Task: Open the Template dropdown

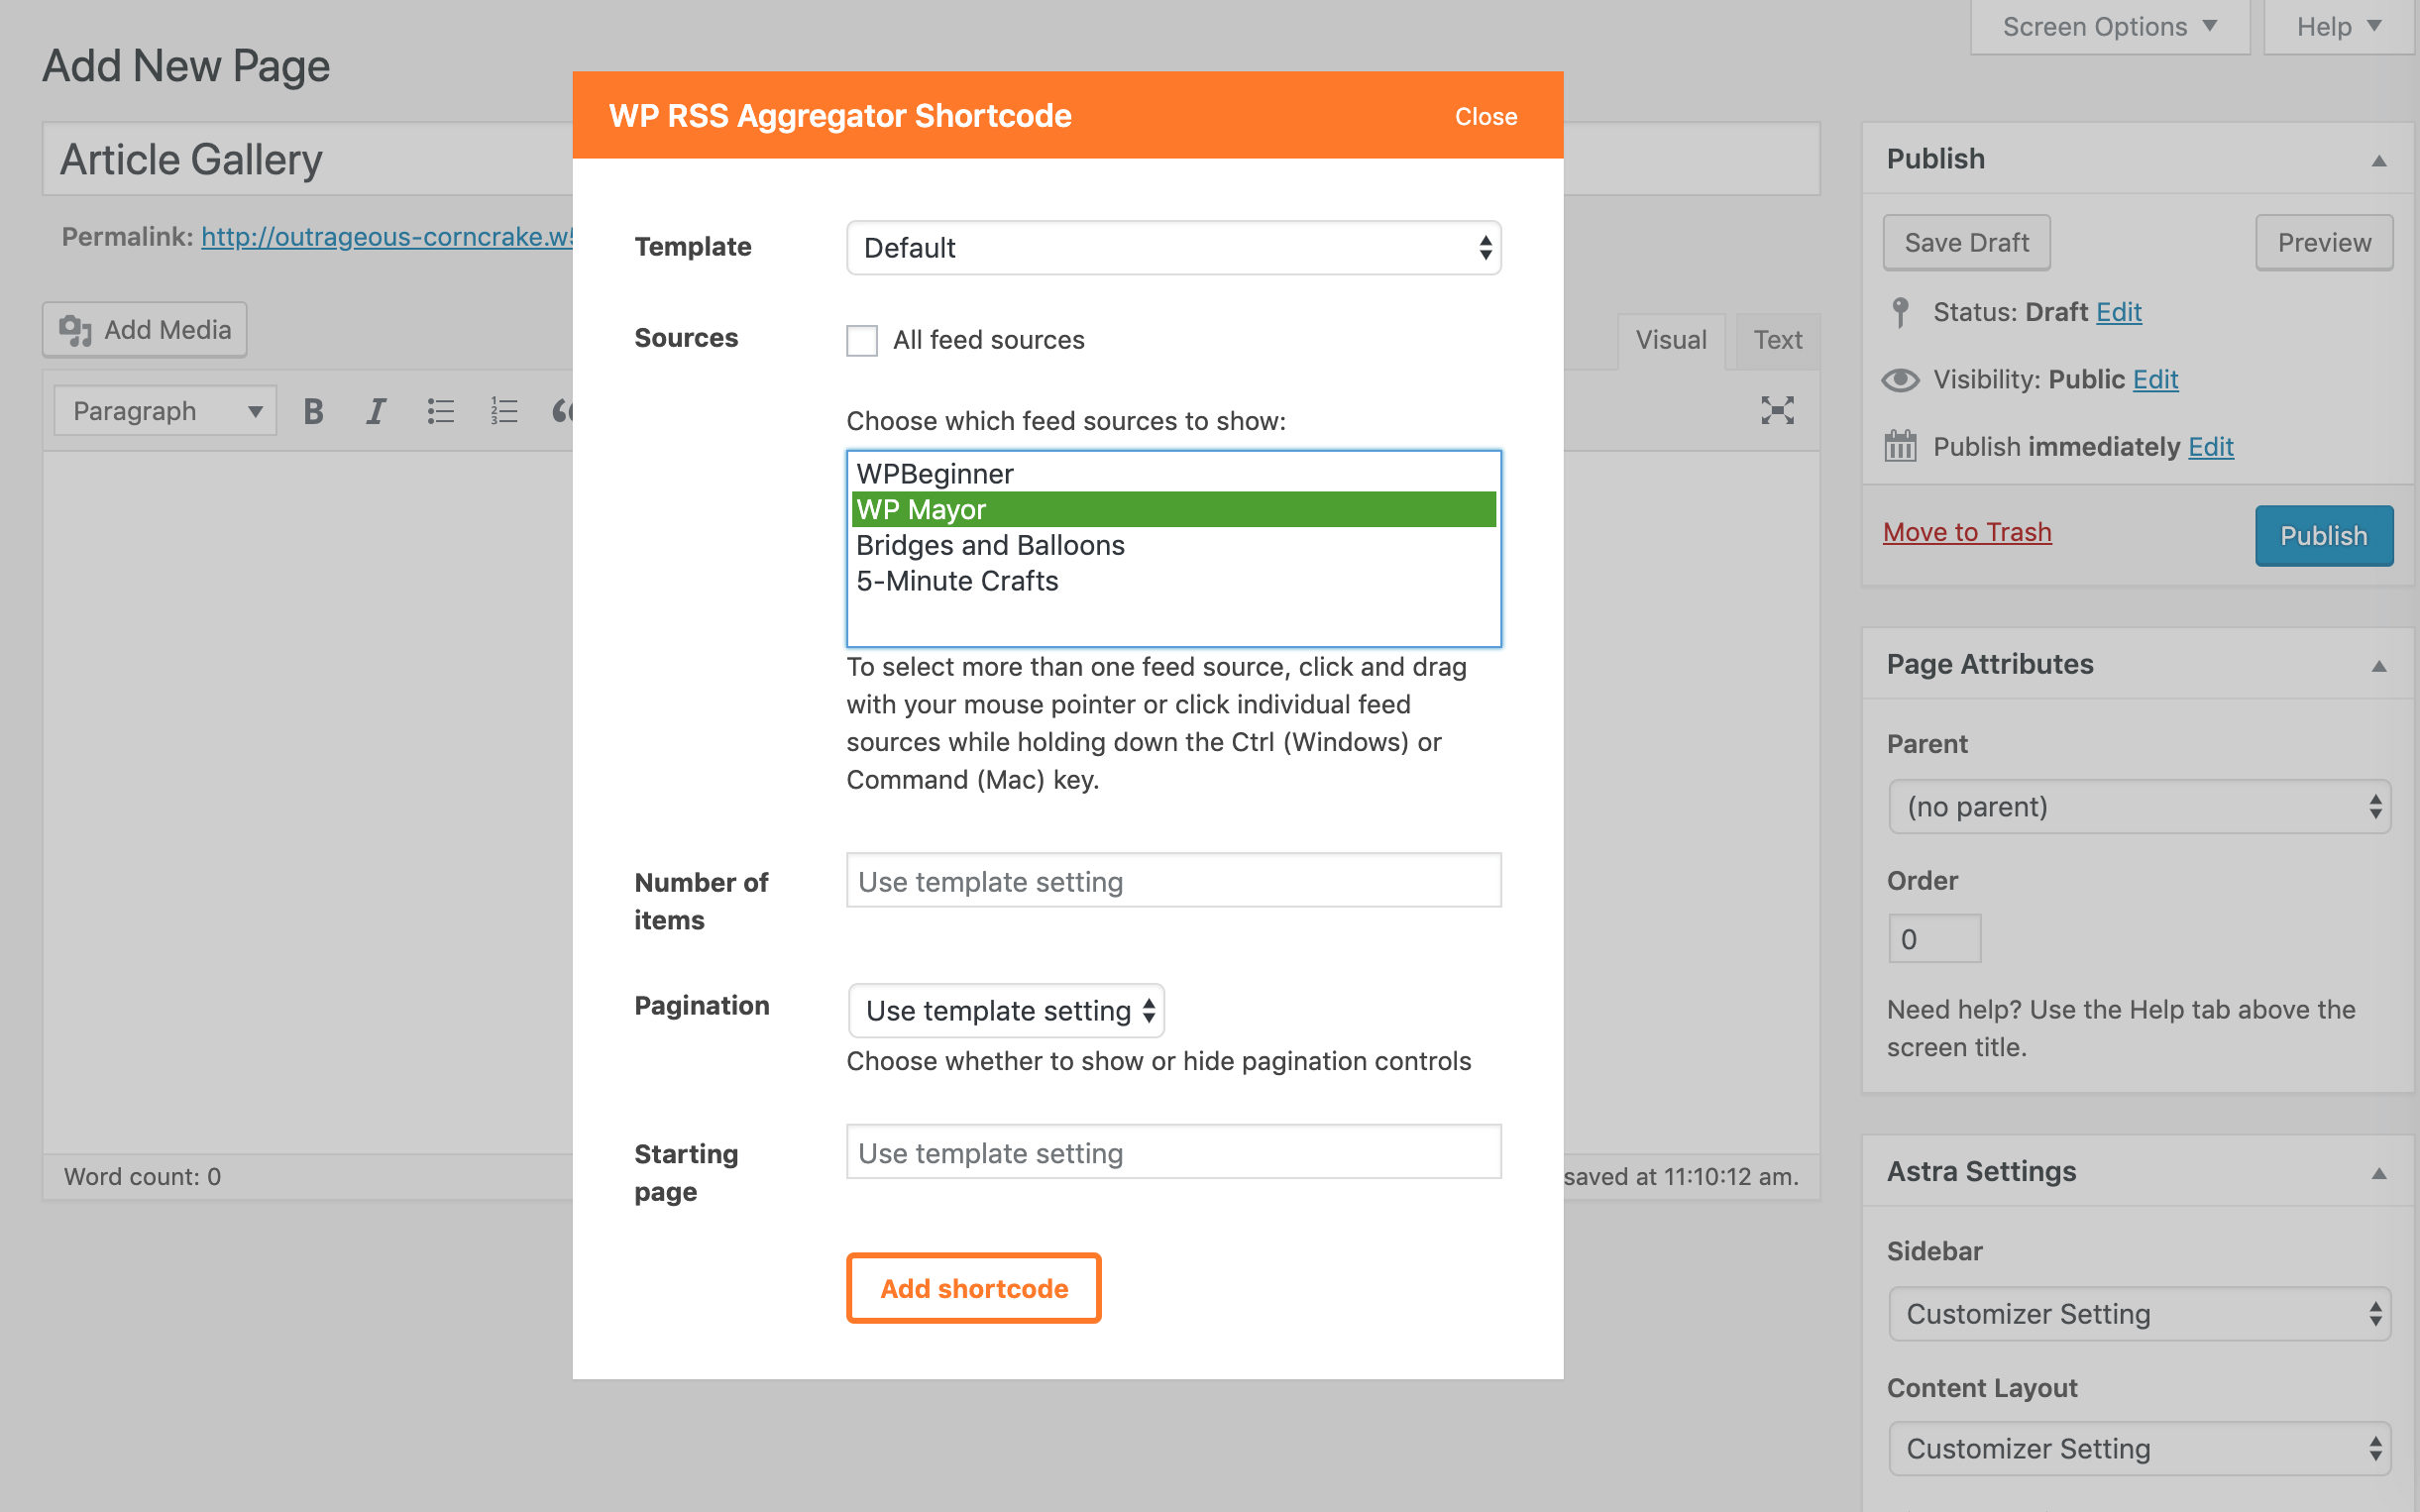Action: (x=1174, y=247)
